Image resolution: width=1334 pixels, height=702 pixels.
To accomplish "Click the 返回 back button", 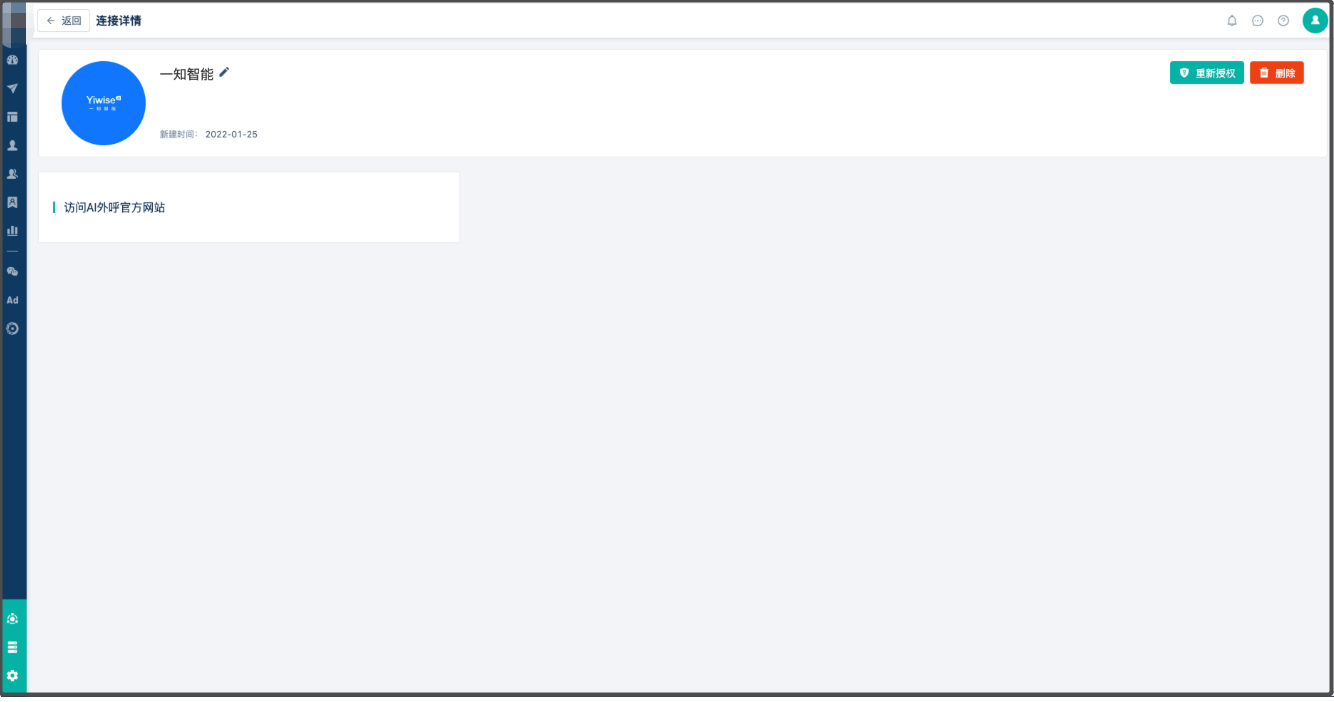I will (64, 20).
